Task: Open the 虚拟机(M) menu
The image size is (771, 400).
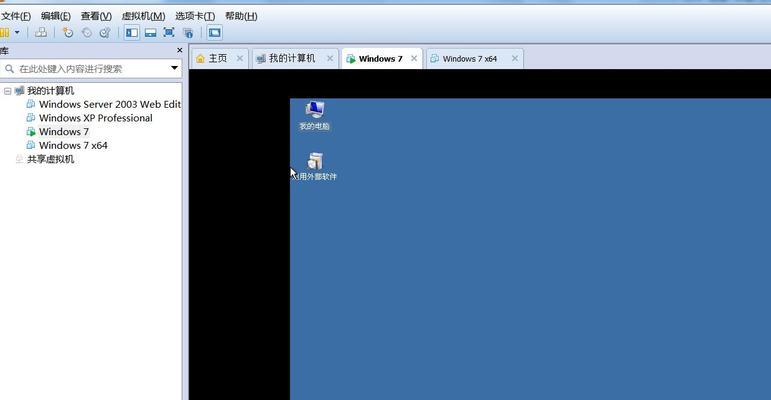Action: pyautogui.click(x=144, y=16)
